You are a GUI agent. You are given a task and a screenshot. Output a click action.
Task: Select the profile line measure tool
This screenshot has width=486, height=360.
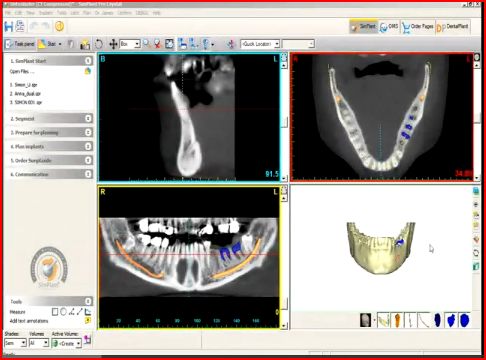click(88, 312)
